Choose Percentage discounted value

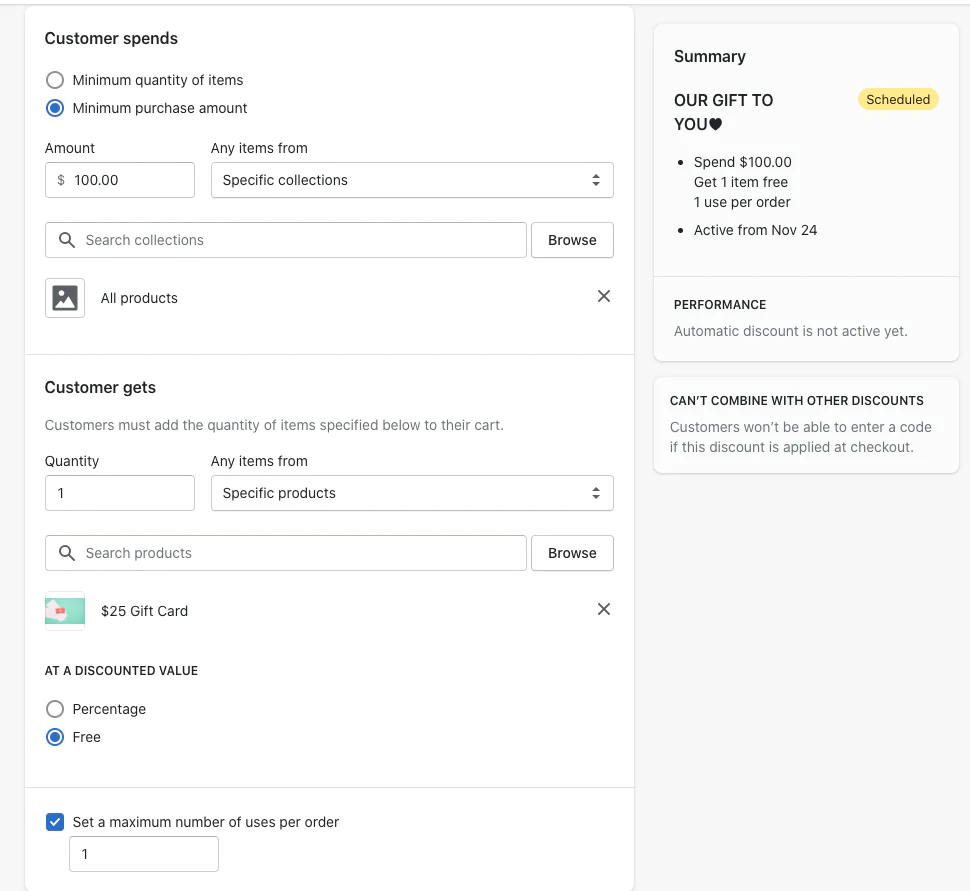point(55,709)
